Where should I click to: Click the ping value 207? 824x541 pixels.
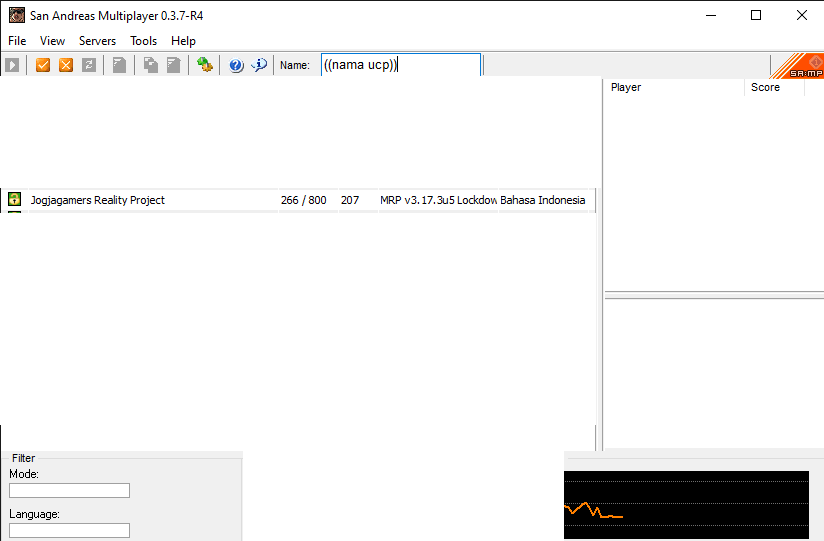[x=349, y=200]
